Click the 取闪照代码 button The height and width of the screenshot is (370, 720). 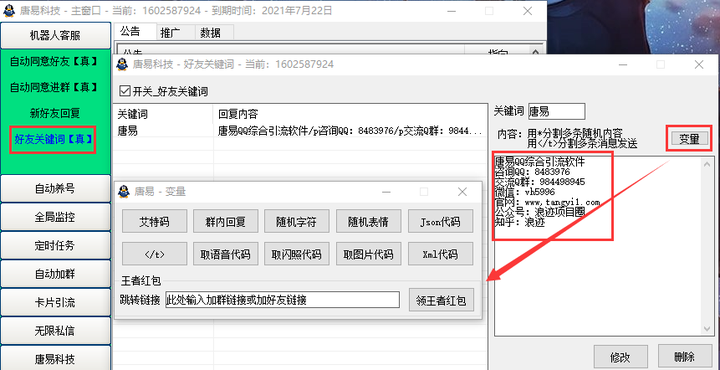click(297, 254)
